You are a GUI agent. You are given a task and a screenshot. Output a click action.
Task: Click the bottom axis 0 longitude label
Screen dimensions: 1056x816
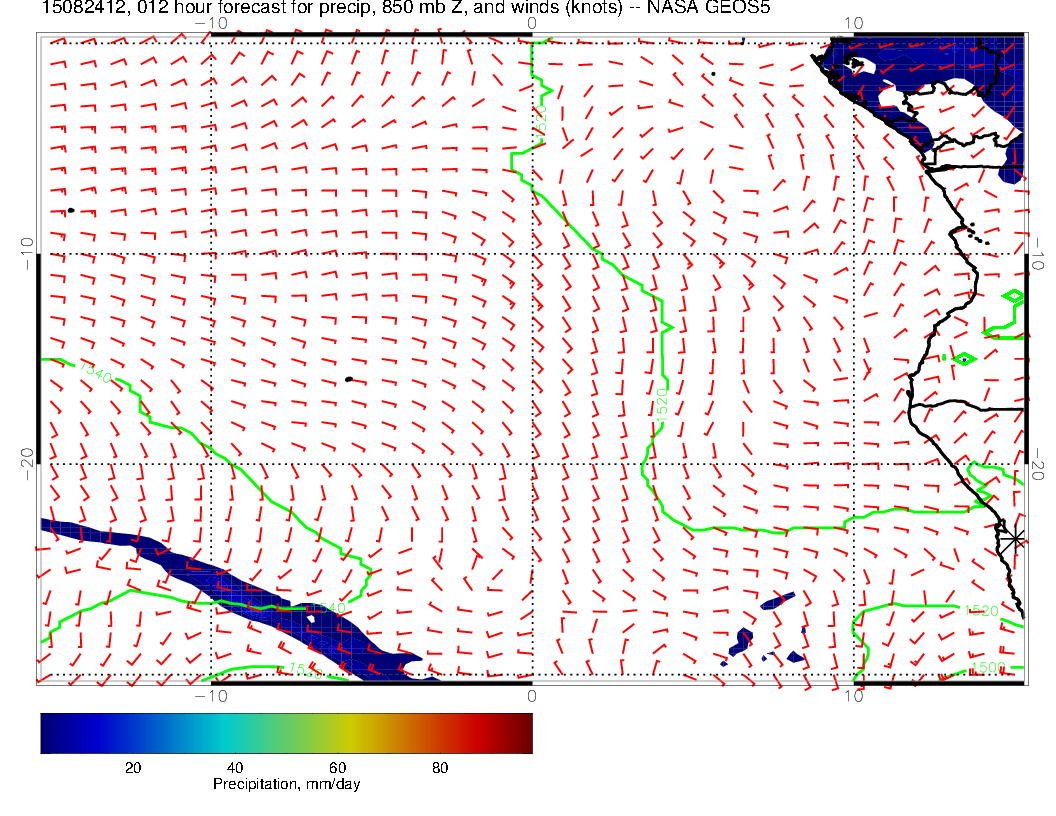click(x=532, y=695)
